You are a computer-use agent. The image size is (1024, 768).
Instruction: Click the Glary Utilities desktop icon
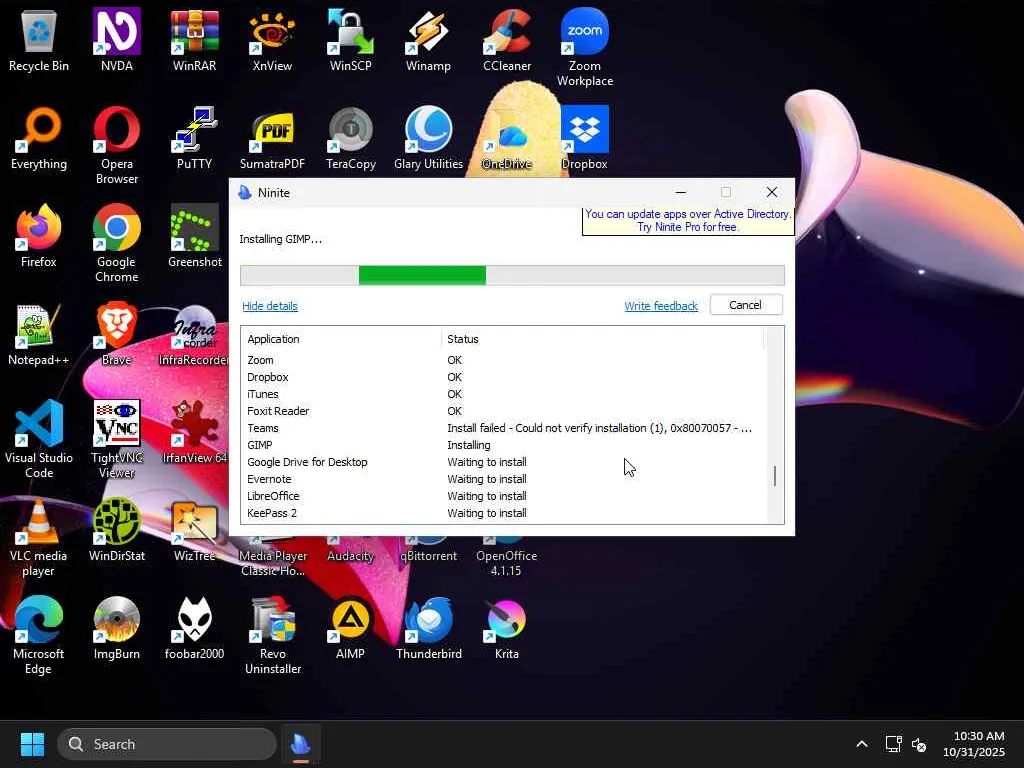(x=428, y=138)
